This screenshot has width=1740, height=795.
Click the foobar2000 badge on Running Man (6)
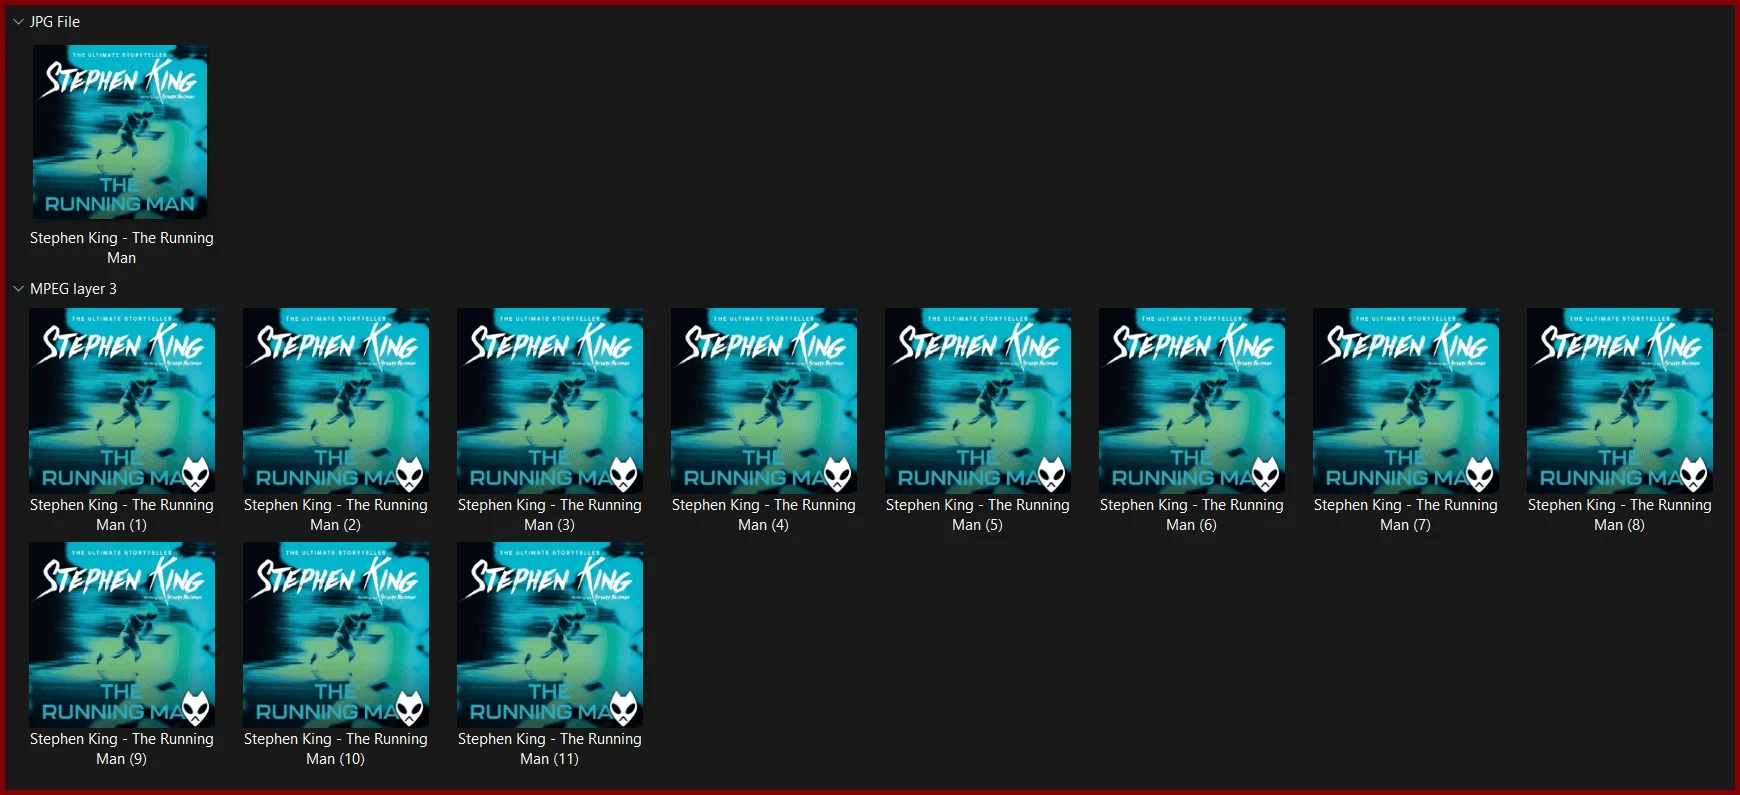[1266, 474]
